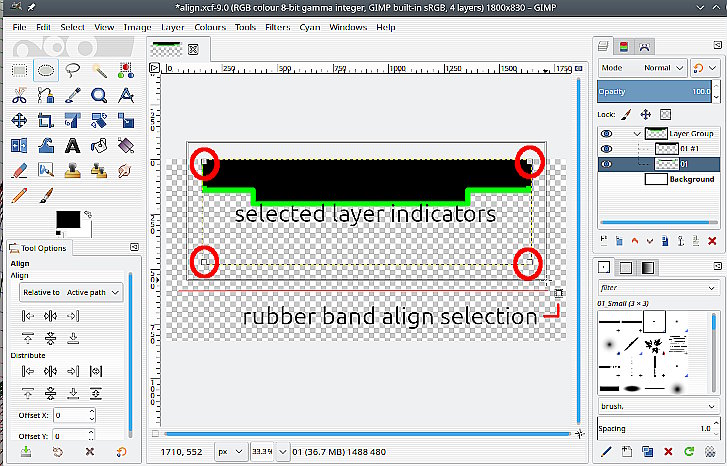The height and width of the screenshot is (466, 727).
Task: Refresh the brushes list
Action: 689,451
